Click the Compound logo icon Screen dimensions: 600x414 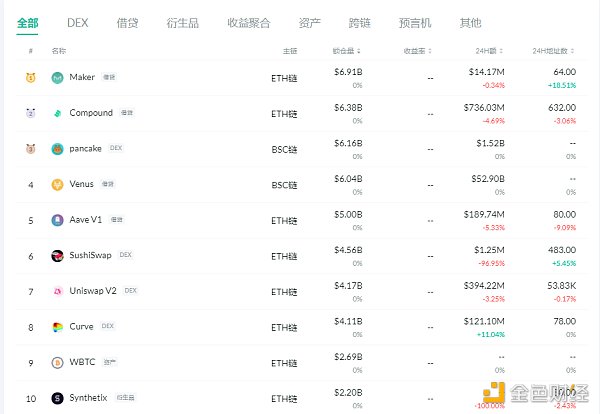pos(58,113)
